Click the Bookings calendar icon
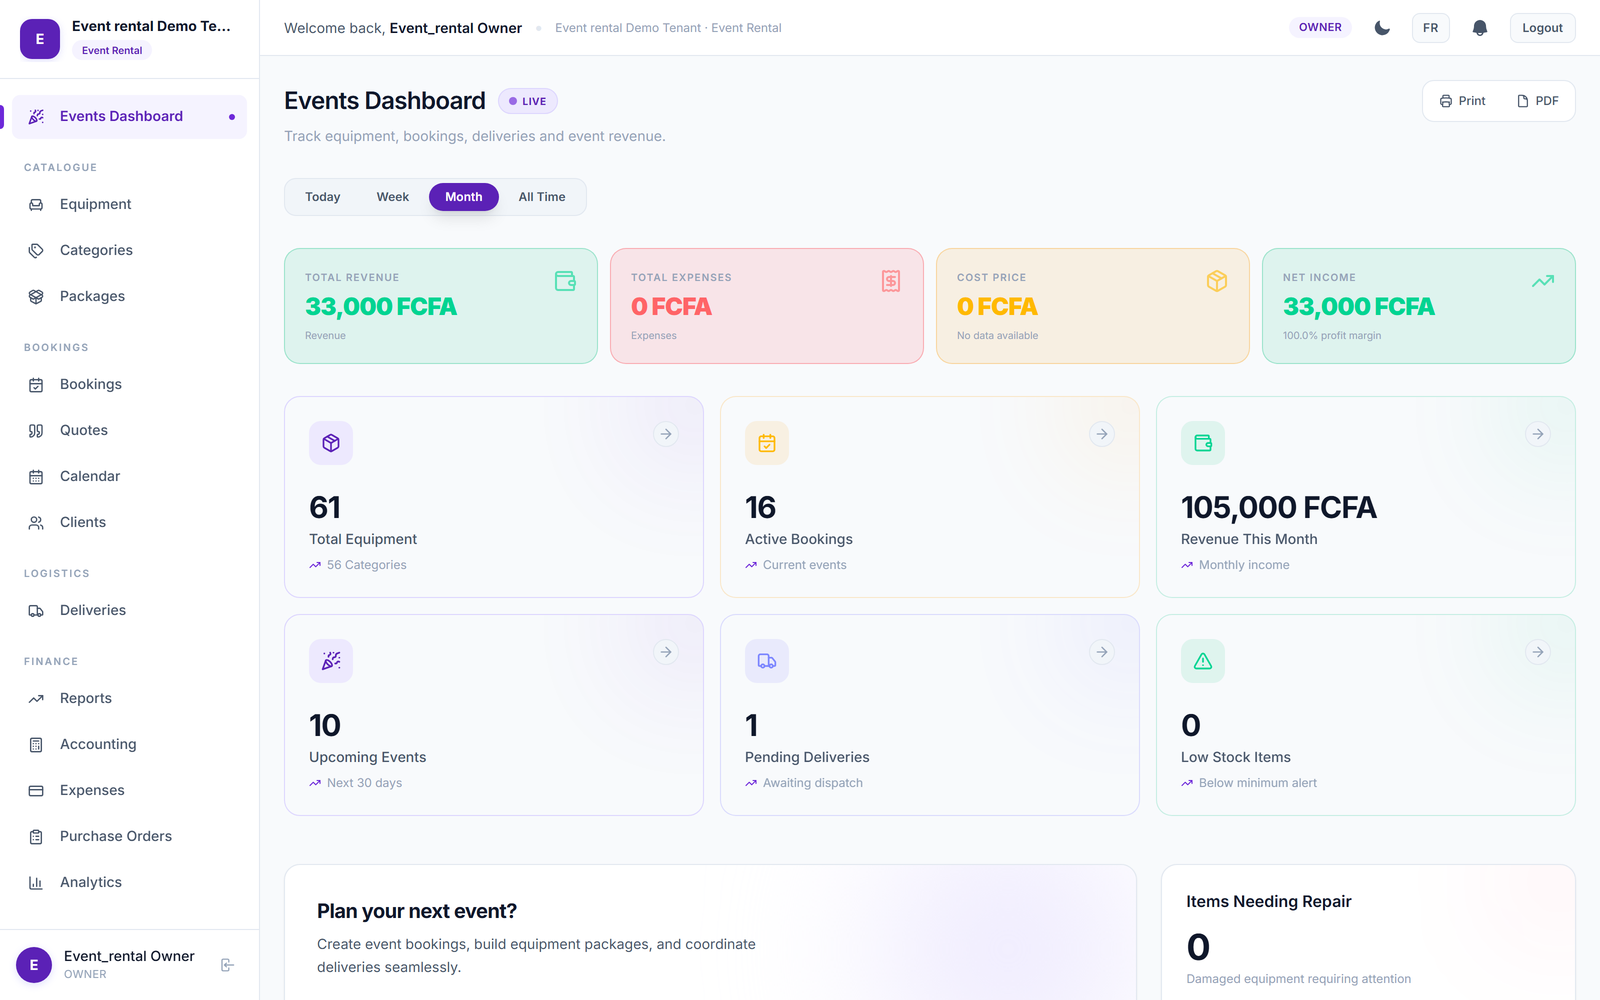The image size is (1600, 1000). 36,384
